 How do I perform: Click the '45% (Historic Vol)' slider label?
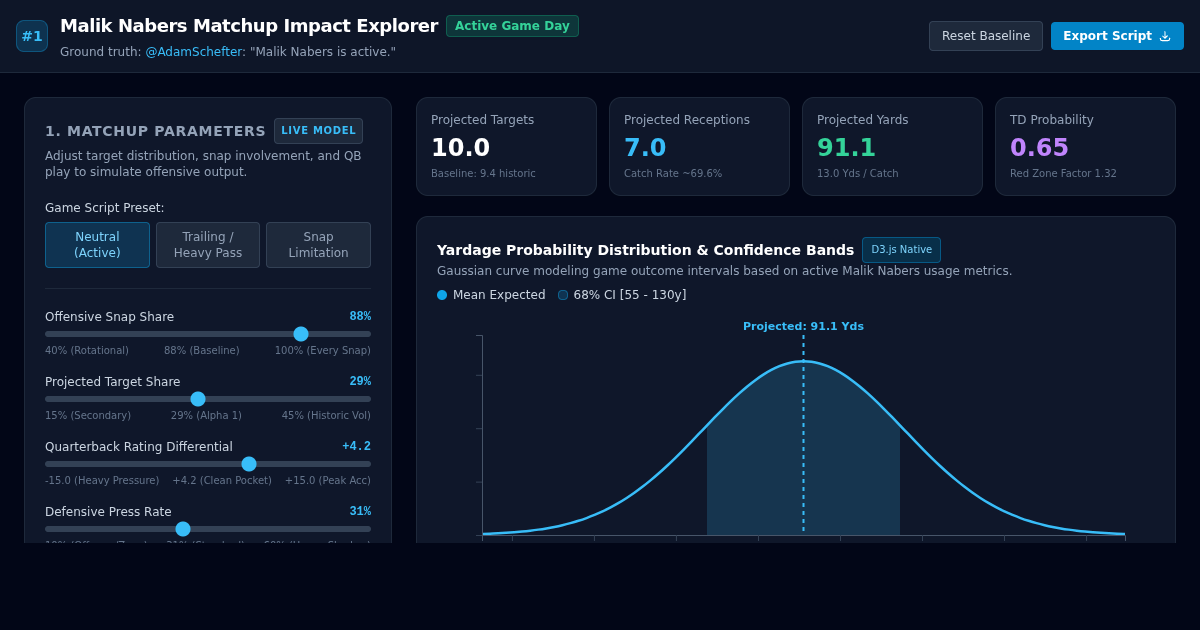(x=326, y=416)
